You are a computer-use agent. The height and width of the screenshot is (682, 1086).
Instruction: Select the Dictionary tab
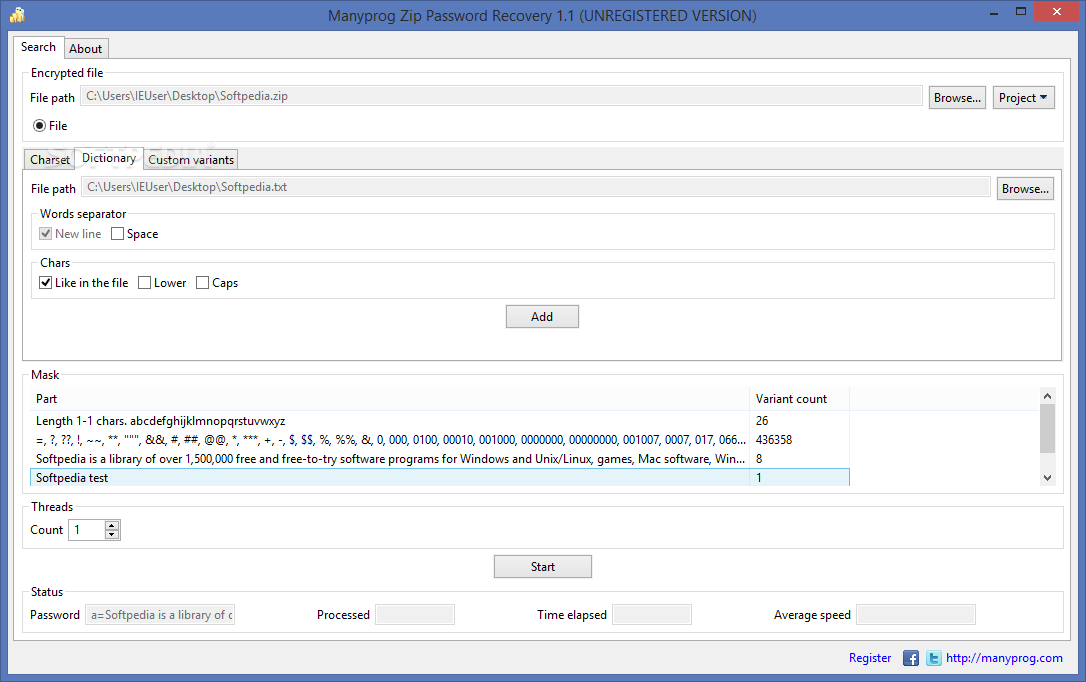tap(109, 158)
